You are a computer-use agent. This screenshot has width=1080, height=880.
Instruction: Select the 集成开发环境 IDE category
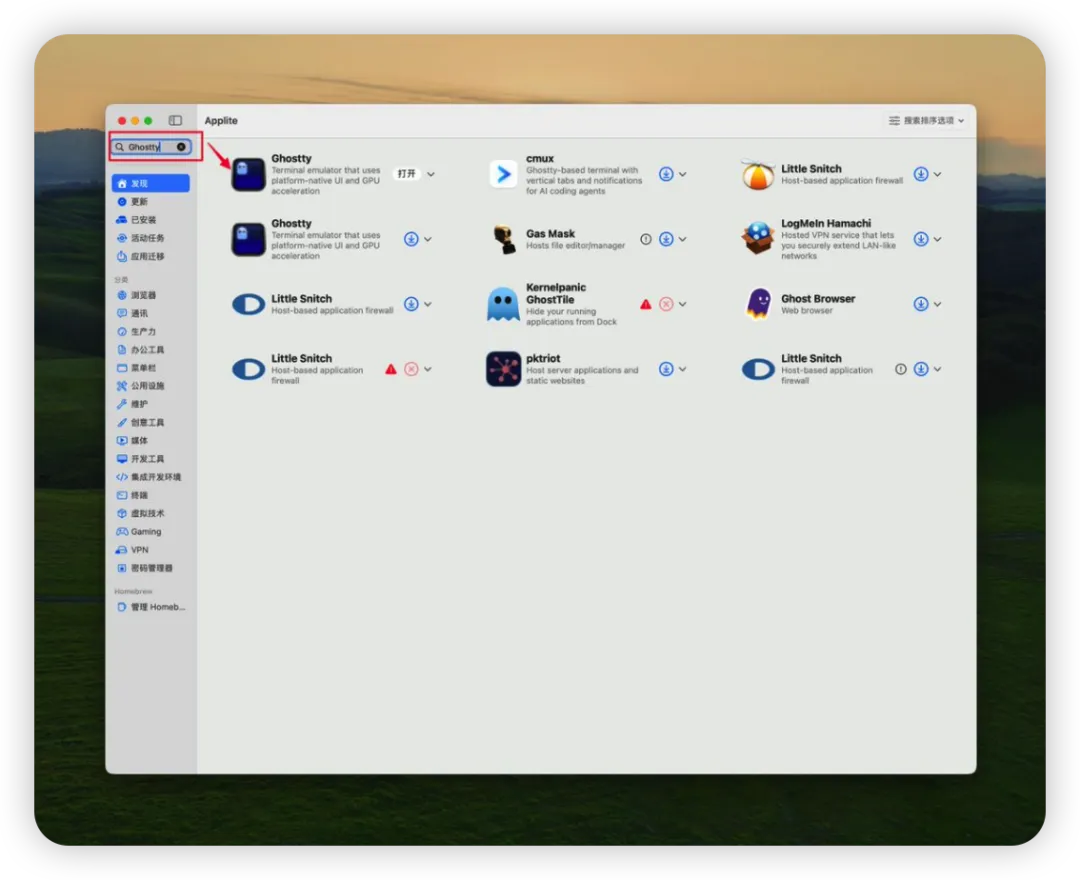pos(151,476)
